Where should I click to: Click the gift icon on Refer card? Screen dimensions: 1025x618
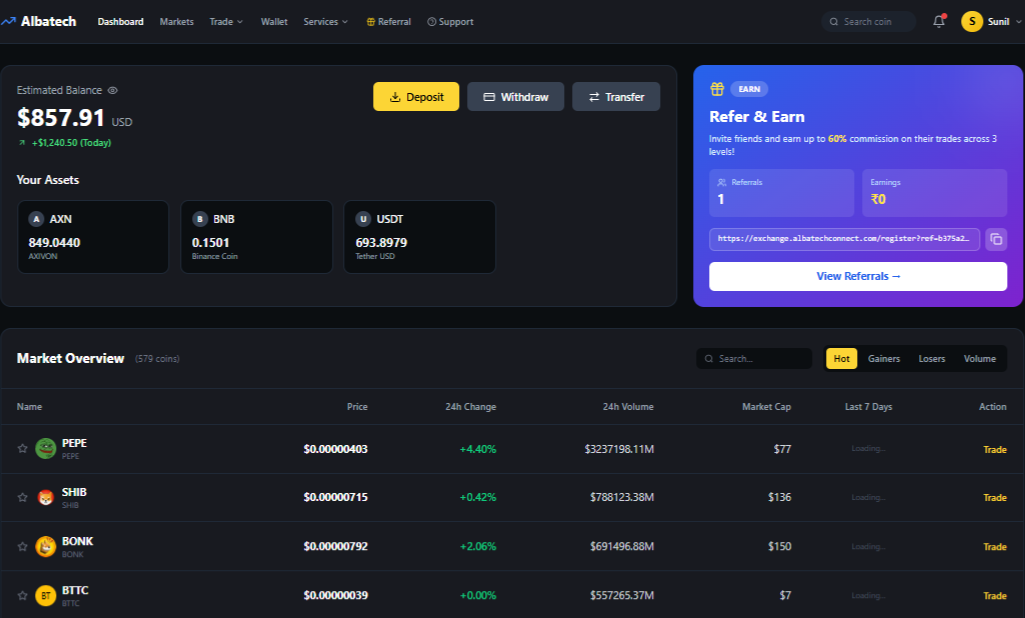coord(717,89)
